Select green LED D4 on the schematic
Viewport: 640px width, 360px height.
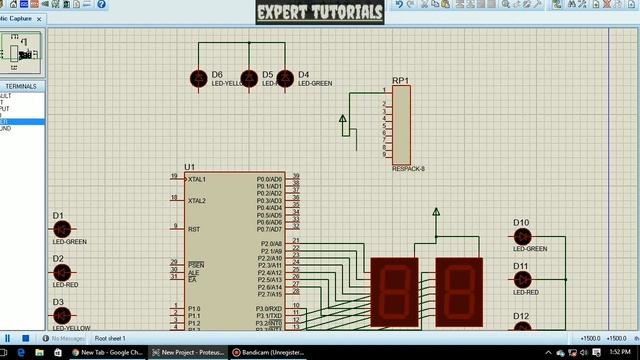(x=285, y=78)
